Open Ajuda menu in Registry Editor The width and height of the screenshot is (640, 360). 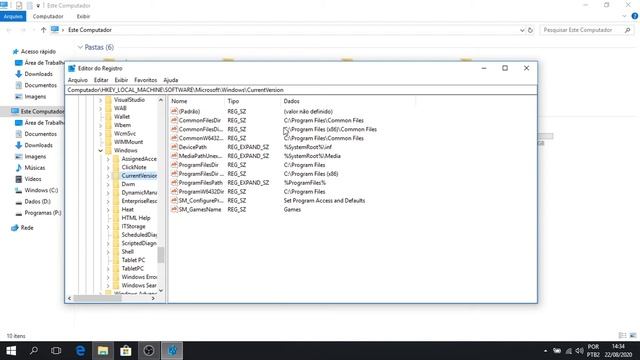[x=171, y=80]
